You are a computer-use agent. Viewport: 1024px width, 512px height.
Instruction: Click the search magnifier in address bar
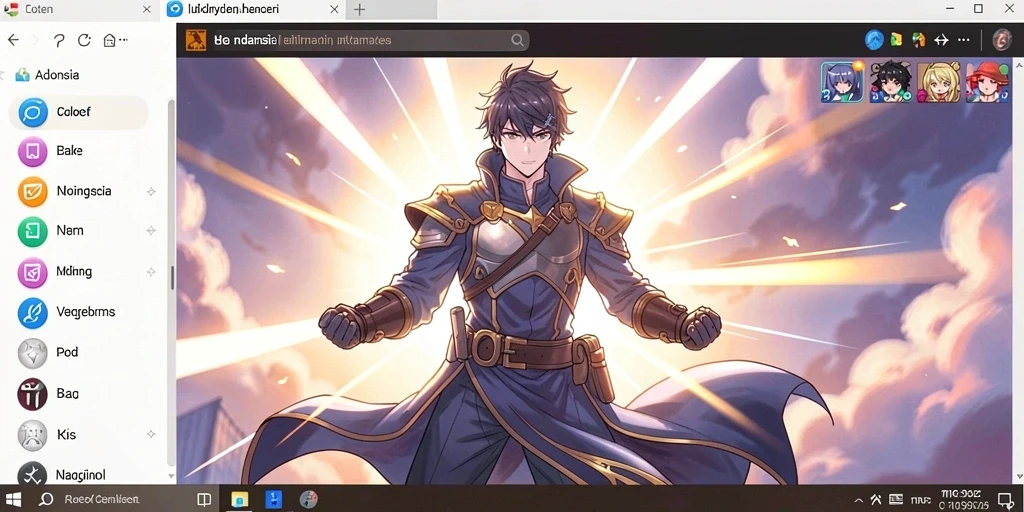coord(517,40)
